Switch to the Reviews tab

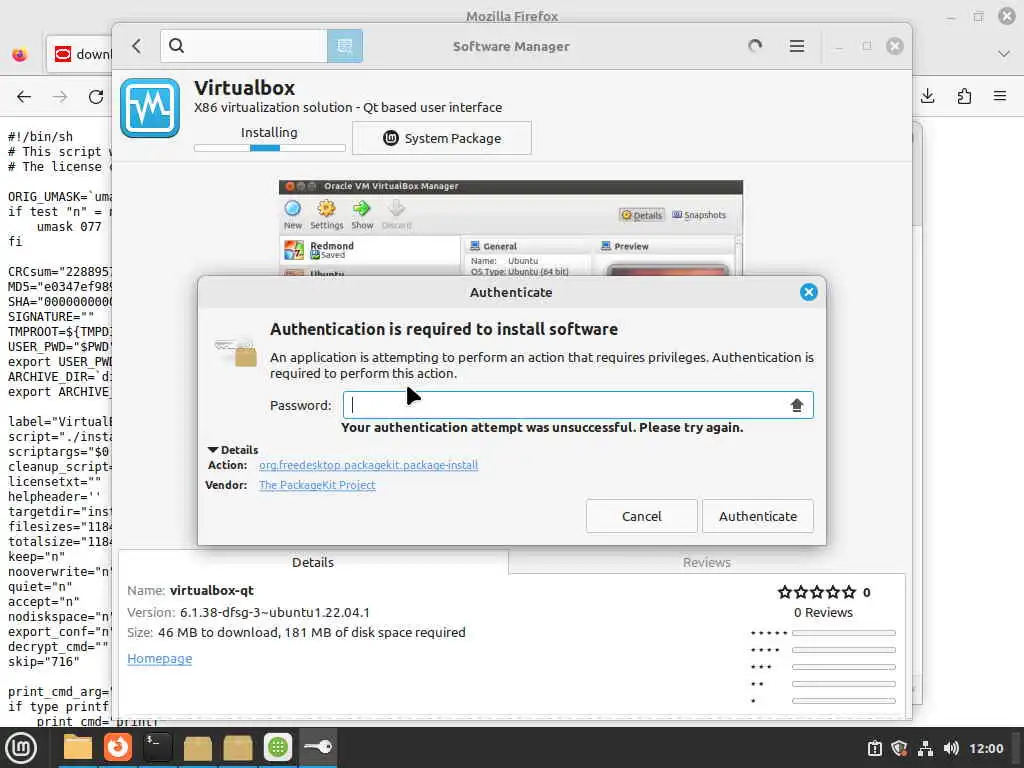pos(707,562)
